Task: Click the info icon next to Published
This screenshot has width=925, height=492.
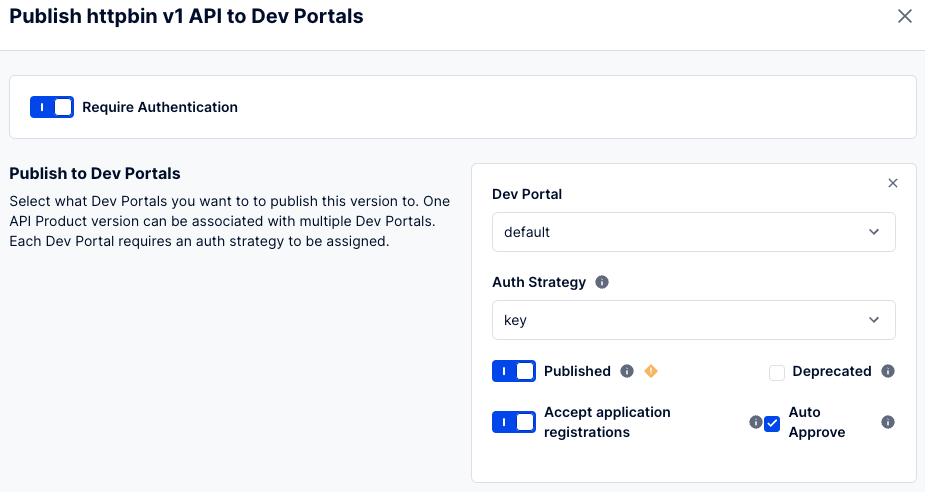Action: tap(627, 371)
